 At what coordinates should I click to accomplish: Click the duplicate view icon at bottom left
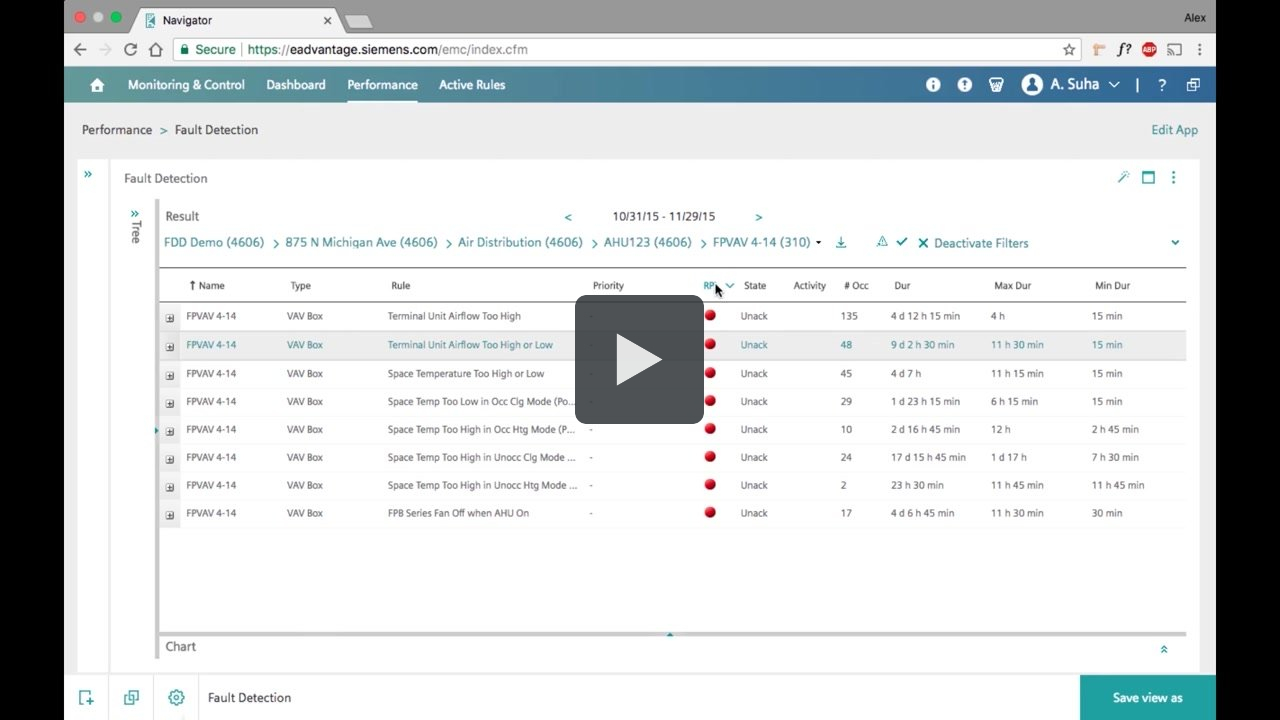[131, 697]
